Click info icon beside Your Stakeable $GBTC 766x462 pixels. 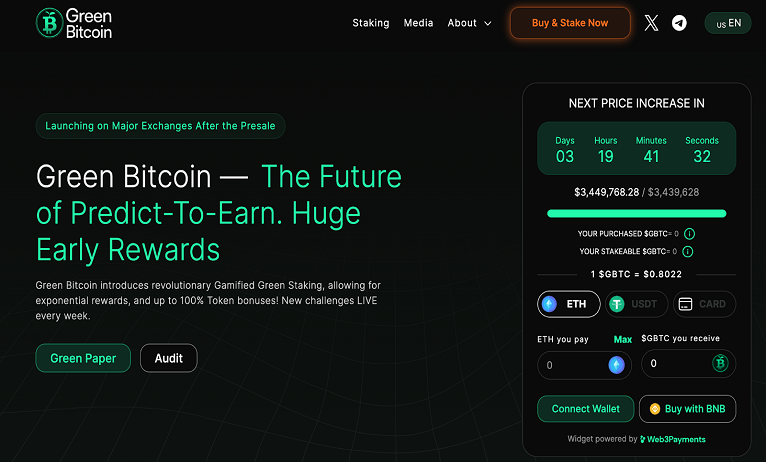[687, 252]
